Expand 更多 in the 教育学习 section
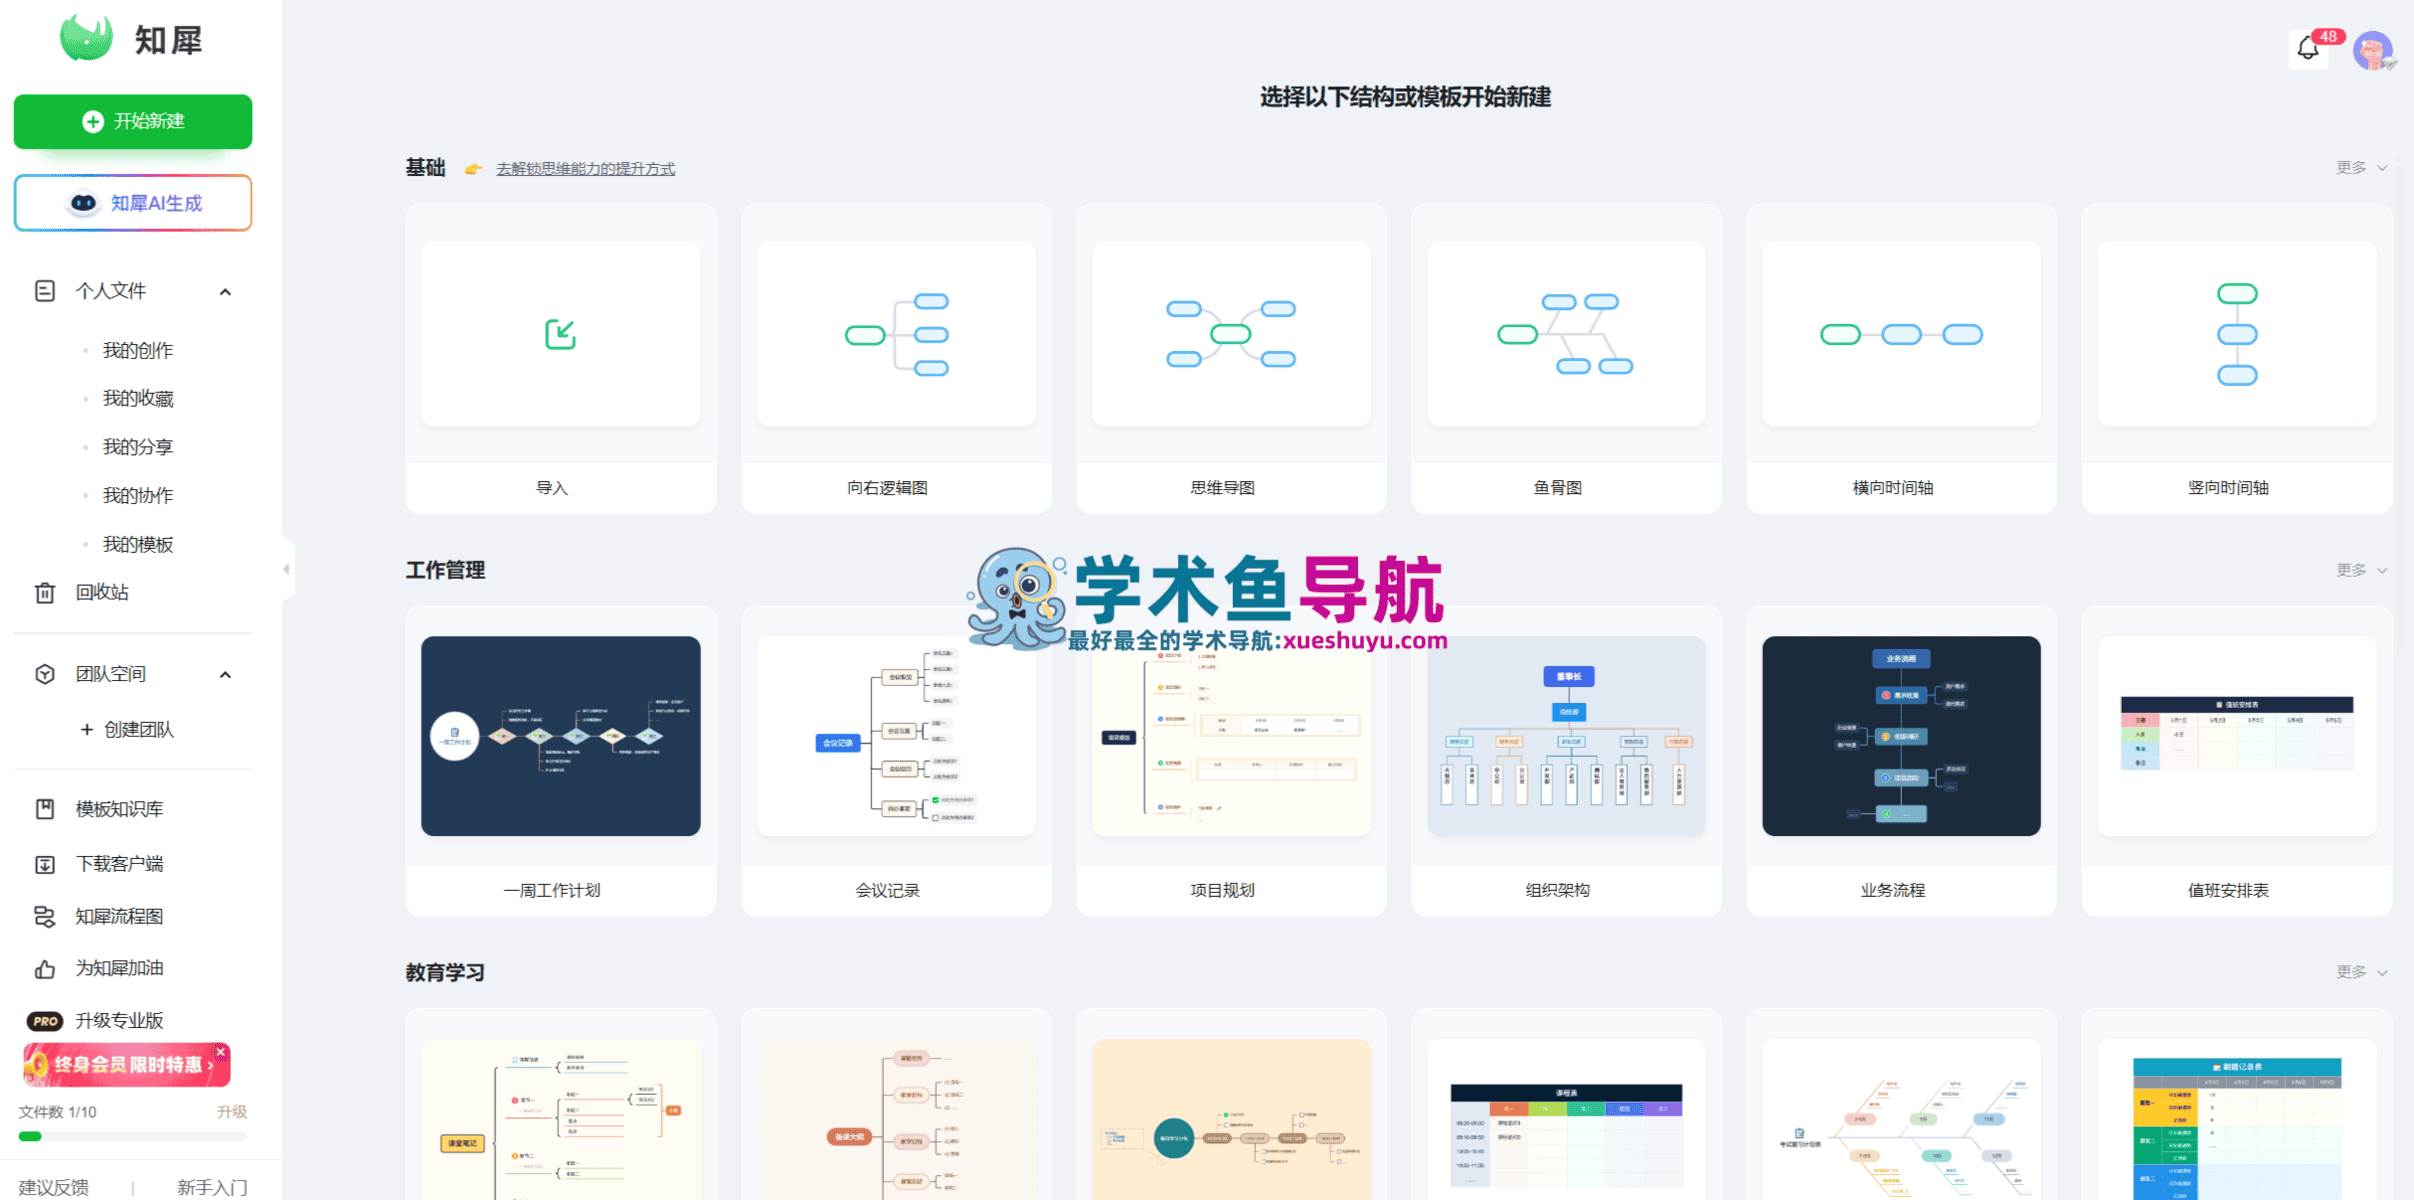This screenshot has height=1200, width=2414. (2361, 972)
